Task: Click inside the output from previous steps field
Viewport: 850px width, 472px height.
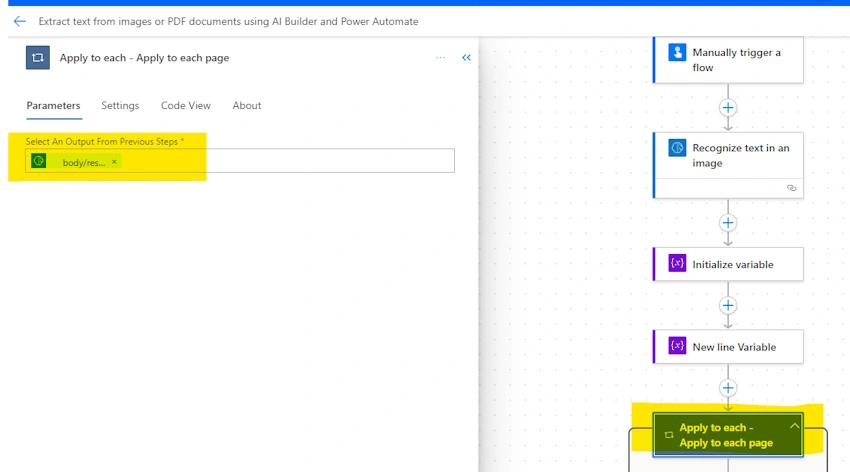Action: point(240,161)
